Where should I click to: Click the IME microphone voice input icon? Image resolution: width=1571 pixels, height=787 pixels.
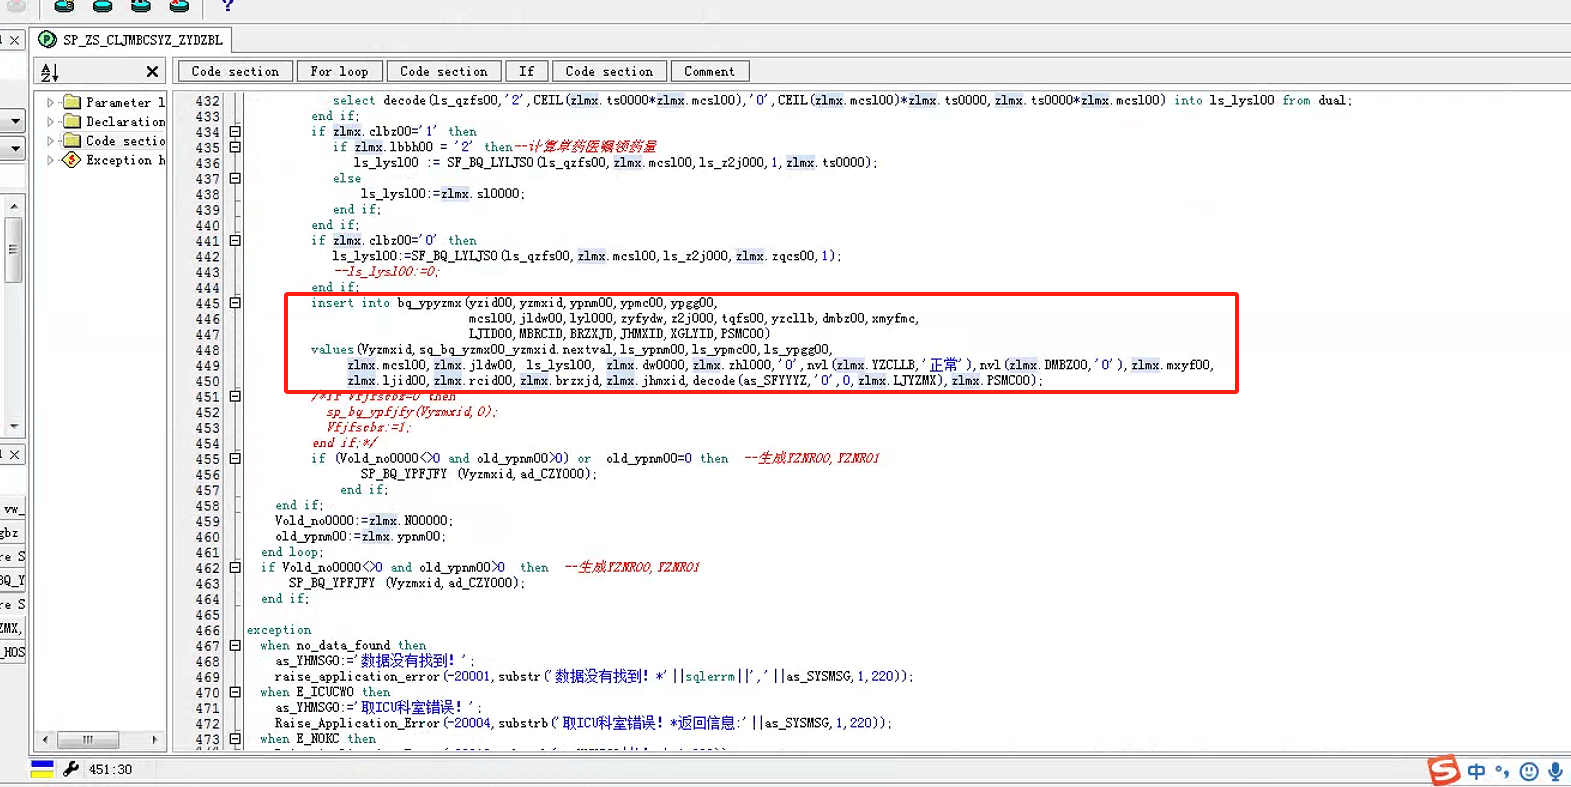pos(1556,771)
